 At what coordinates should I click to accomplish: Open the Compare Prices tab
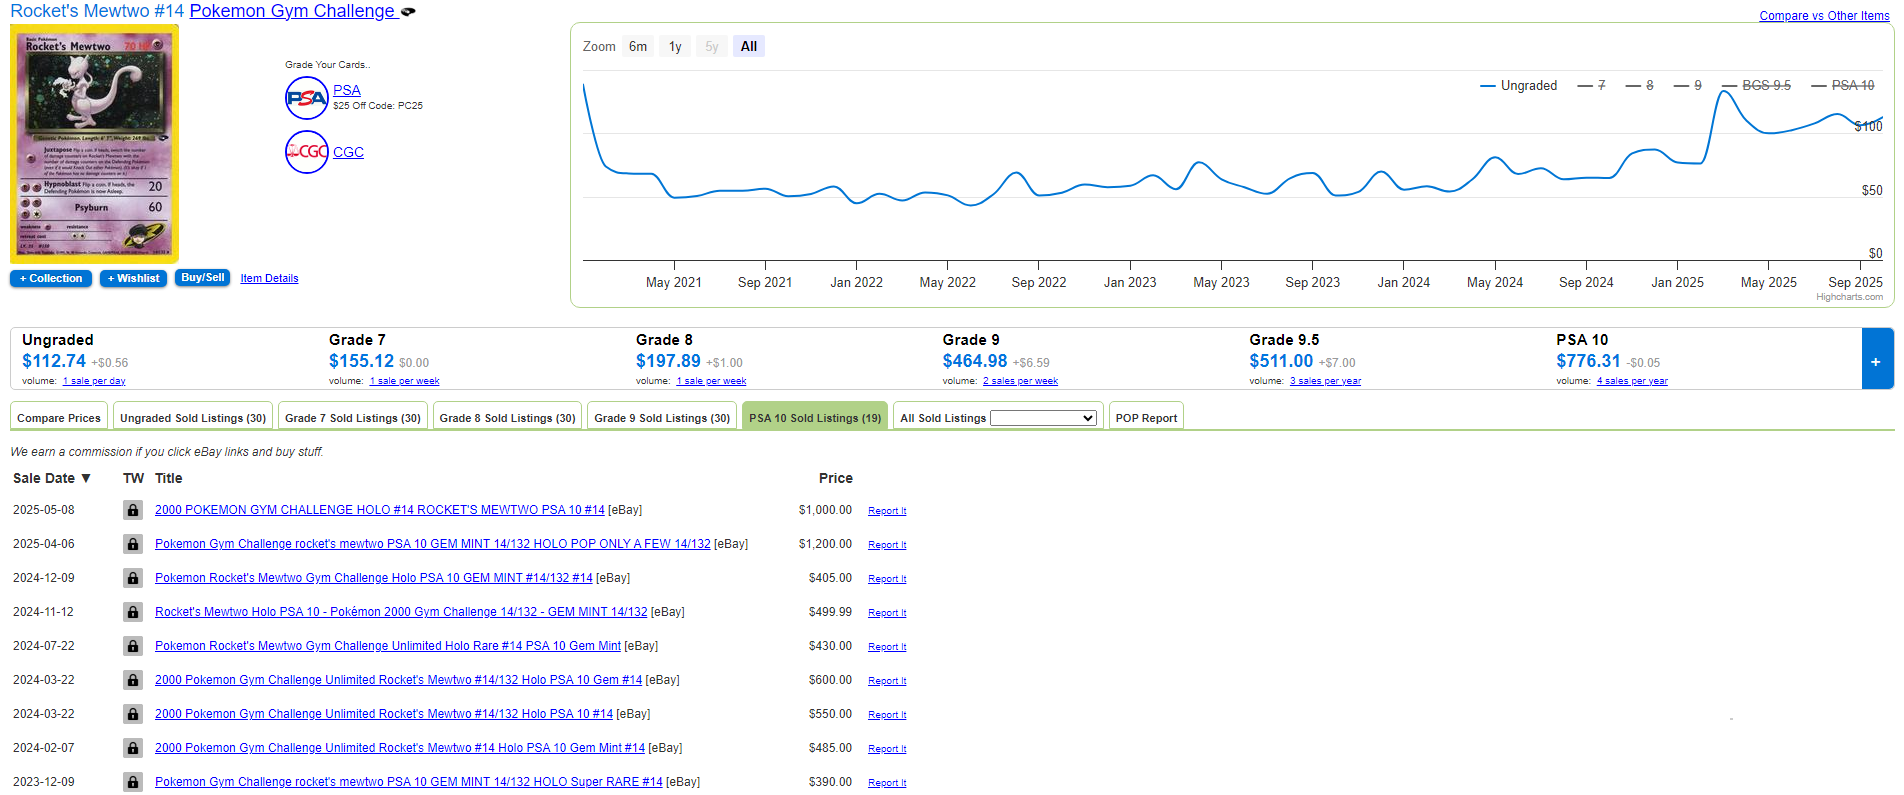tap(59, 418)
